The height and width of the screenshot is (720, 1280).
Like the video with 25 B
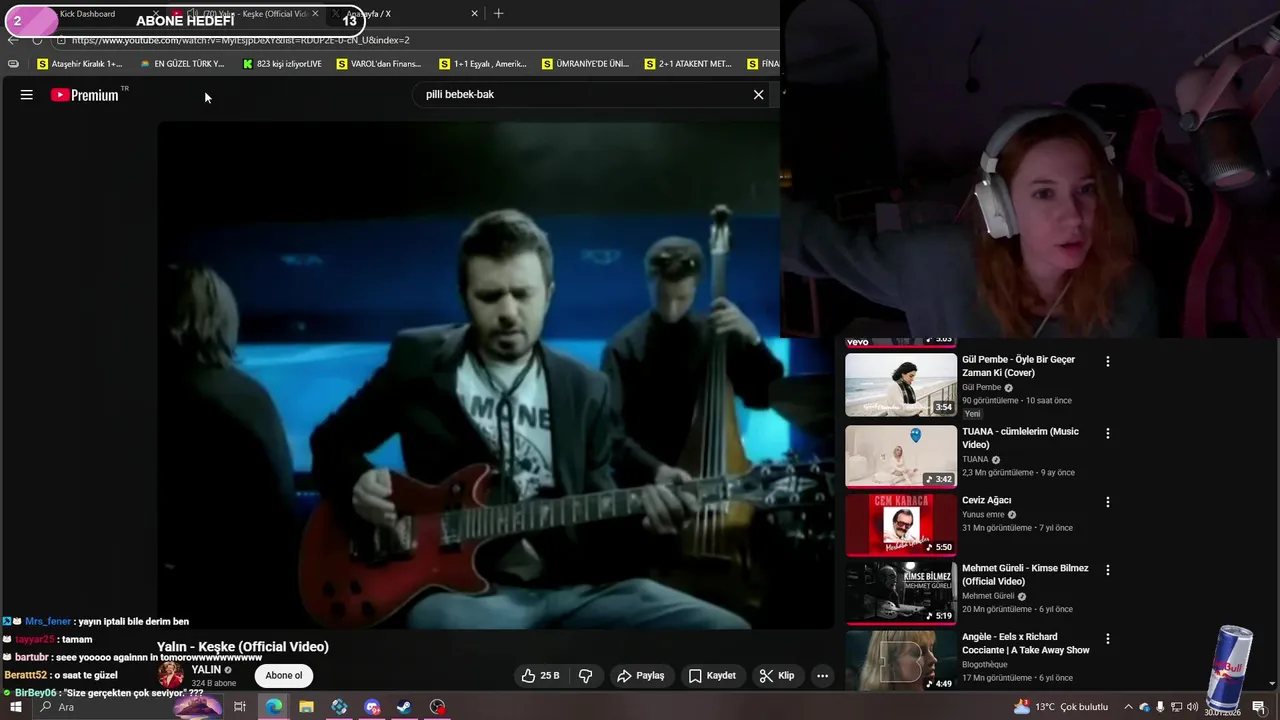point(540,676)
